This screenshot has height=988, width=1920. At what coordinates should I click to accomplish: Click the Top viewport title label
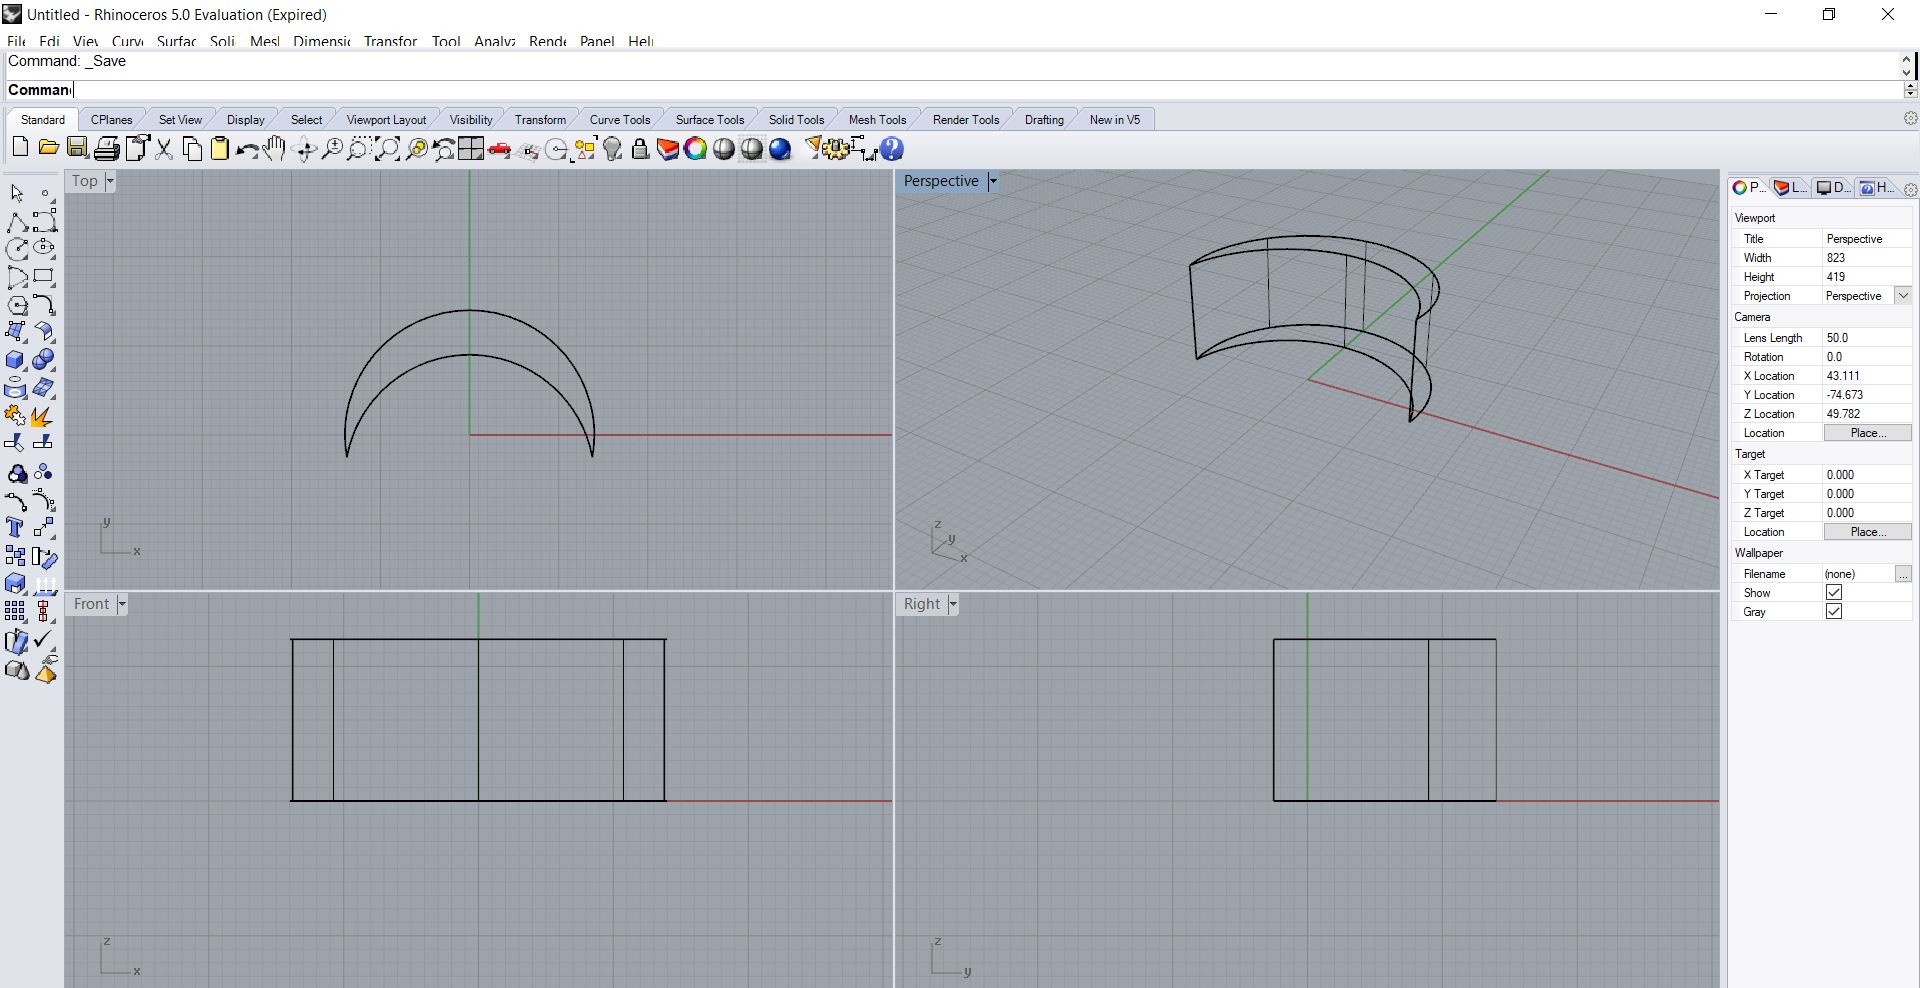click(x=85, y=181)
